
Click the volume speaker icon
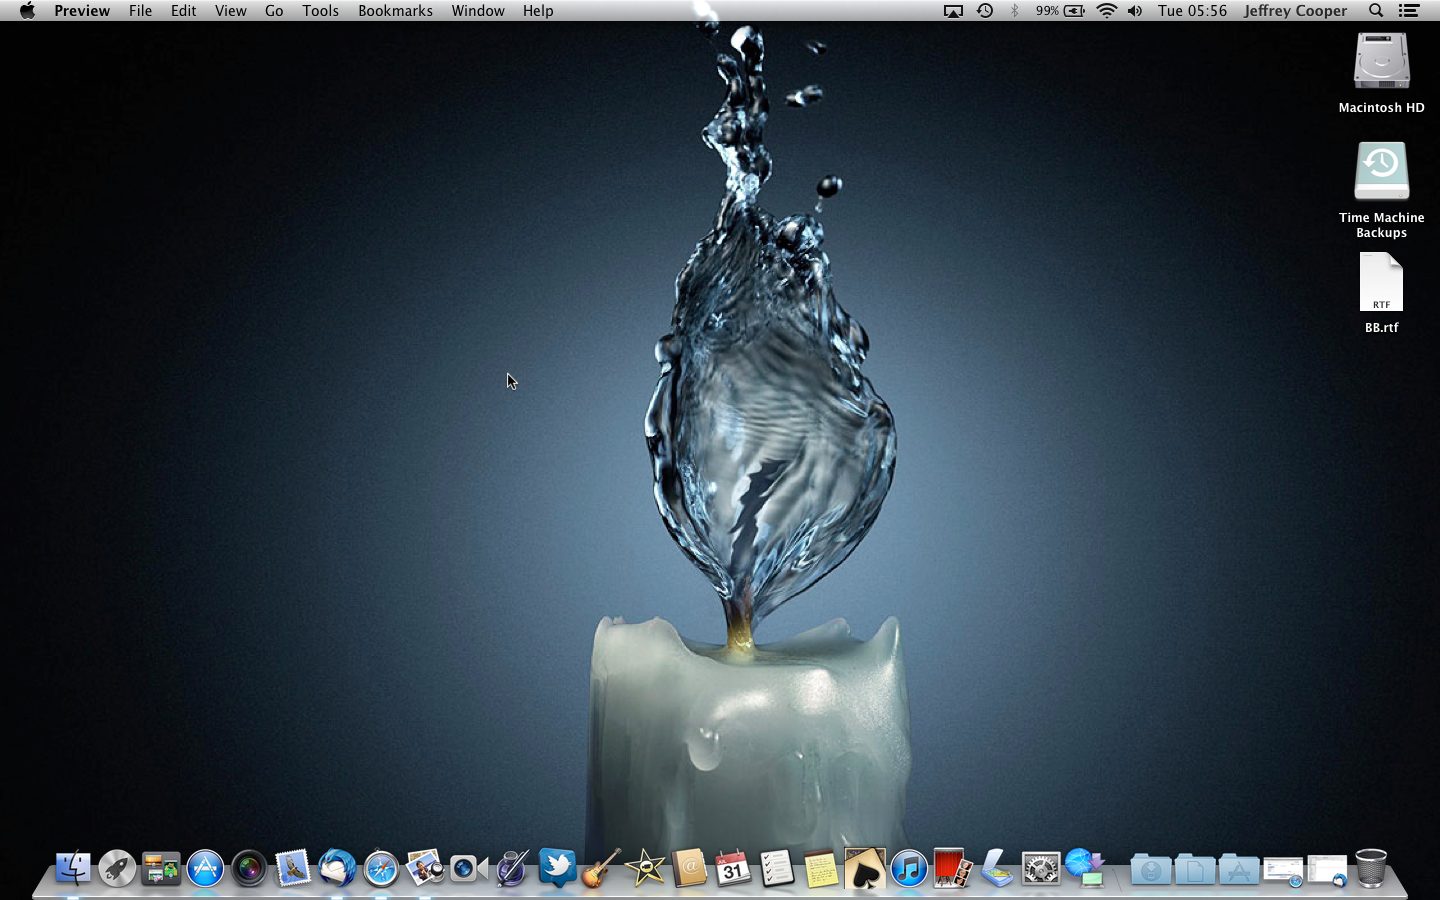point(1135,11)
